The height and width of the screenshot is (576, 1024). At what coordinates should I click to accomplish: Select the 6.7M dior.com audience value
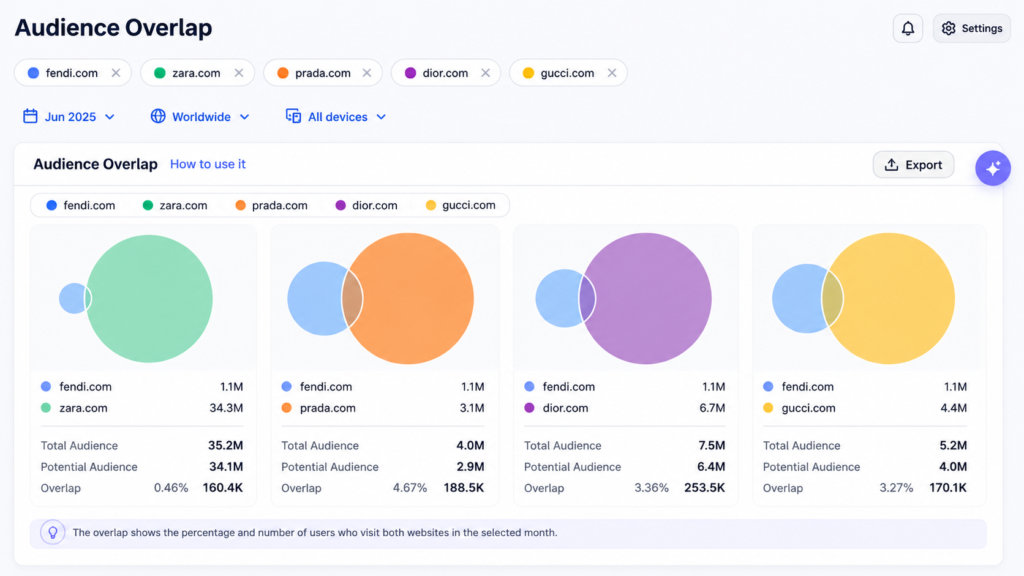coord(712,408)
